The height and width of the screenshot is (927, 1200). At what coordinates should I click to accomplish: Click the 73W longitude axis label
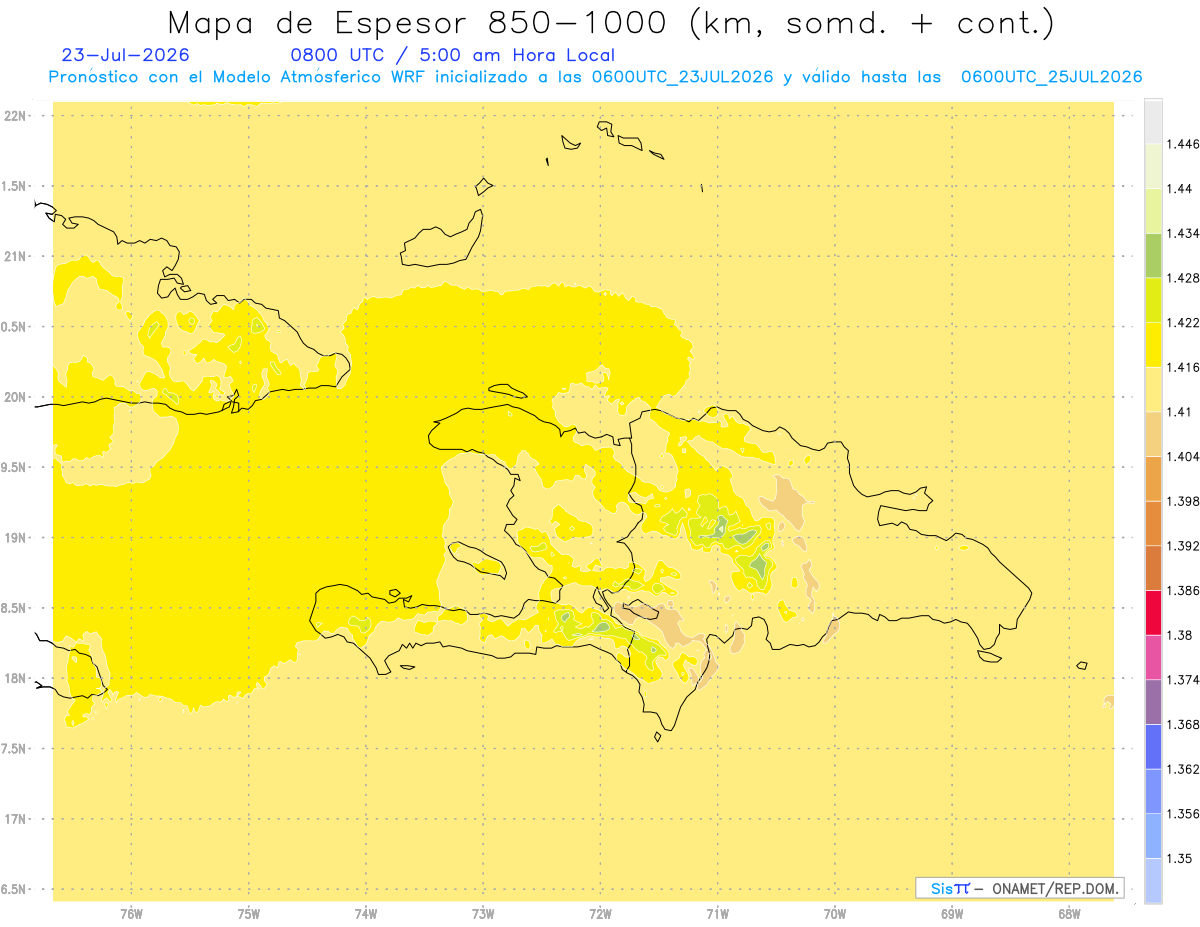(483, 914)
